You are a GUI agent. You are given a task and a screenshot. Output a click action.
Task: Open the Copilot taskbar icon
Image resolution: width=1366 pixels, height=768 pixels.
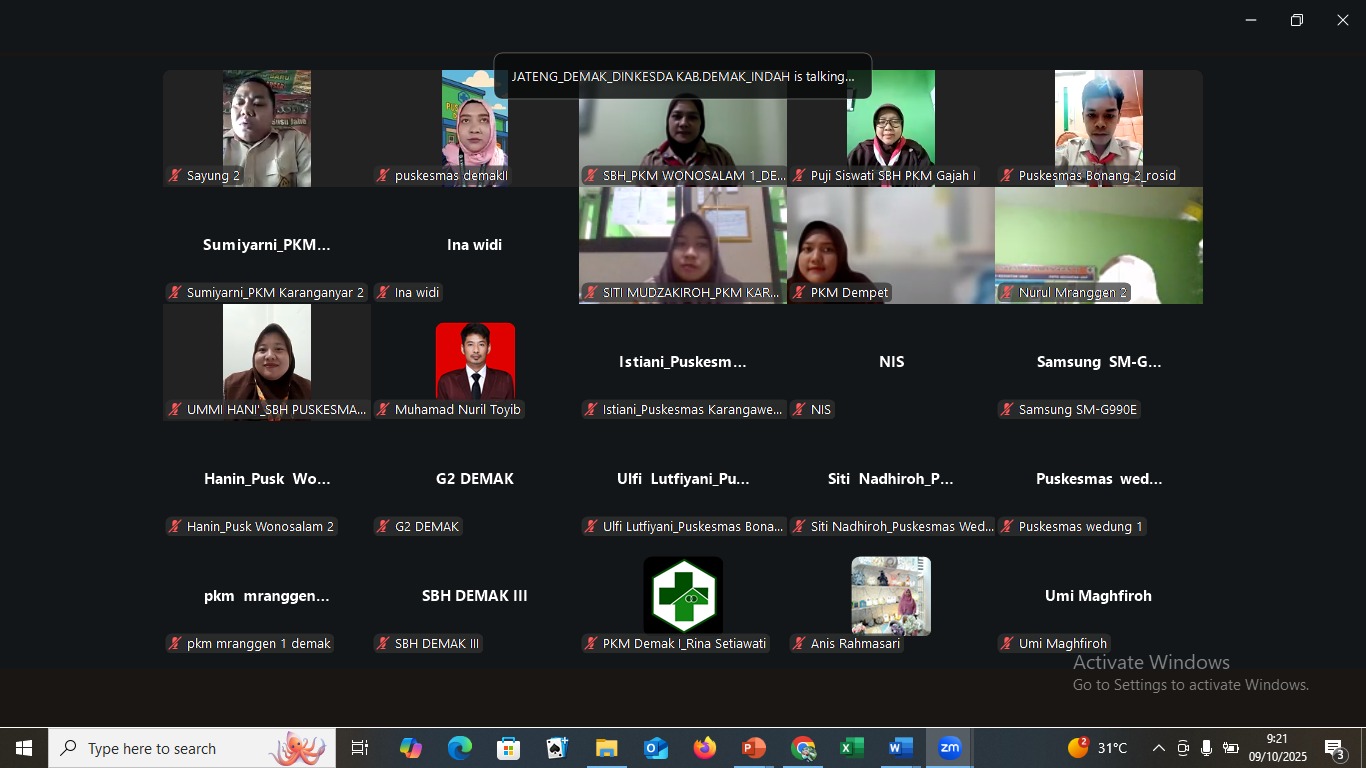click(x=410, y=748)
